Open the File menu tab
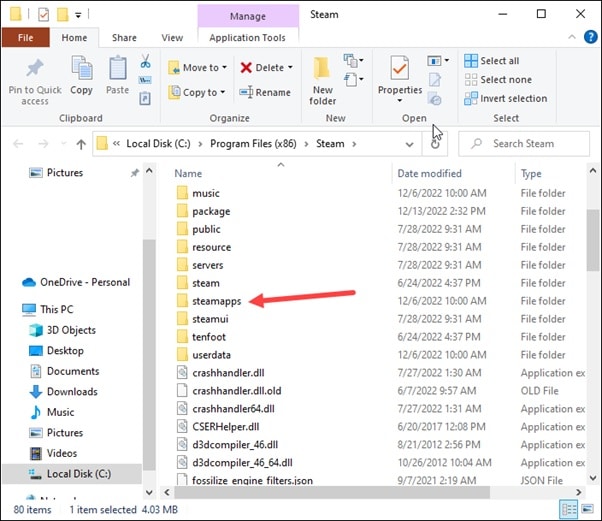 coord(26,38)
